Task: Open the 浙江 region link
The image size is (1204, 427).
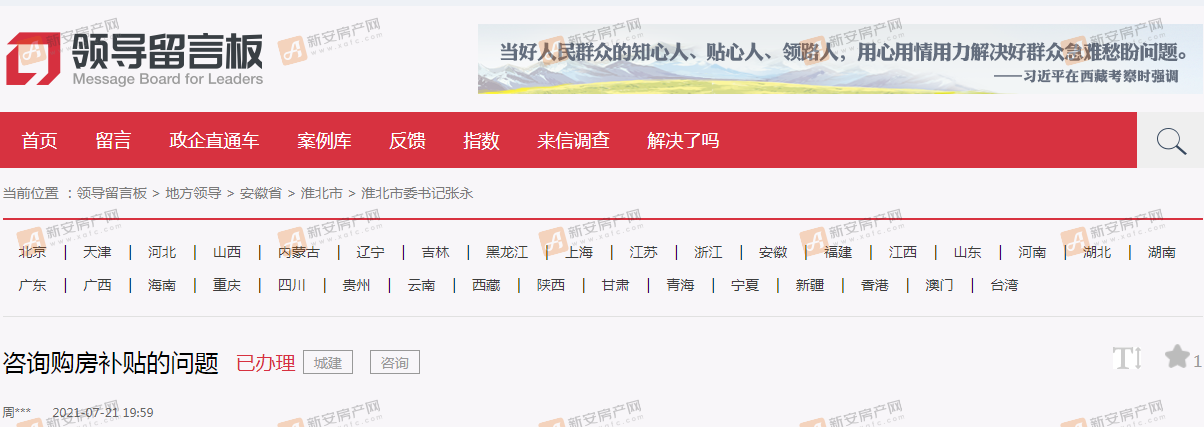Action: [x=709, y=252]
